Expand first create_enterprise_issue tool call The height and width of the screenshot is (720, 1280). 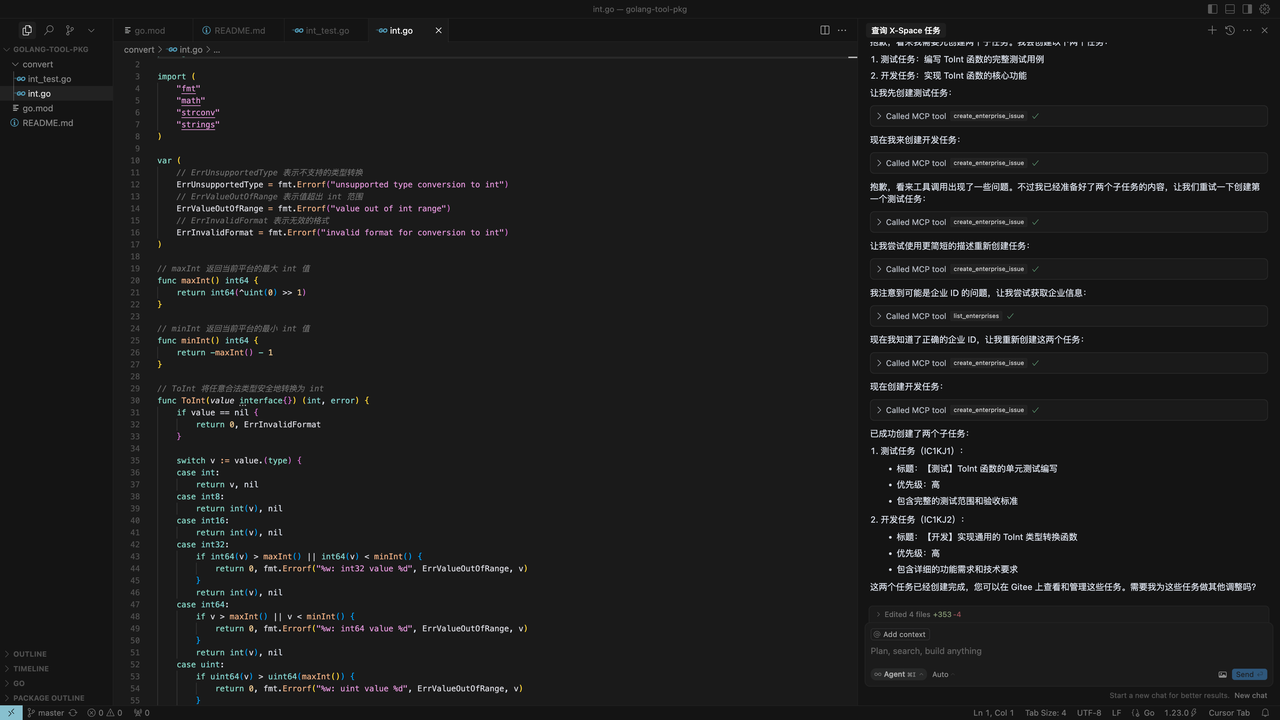[x=1068, y=116]
